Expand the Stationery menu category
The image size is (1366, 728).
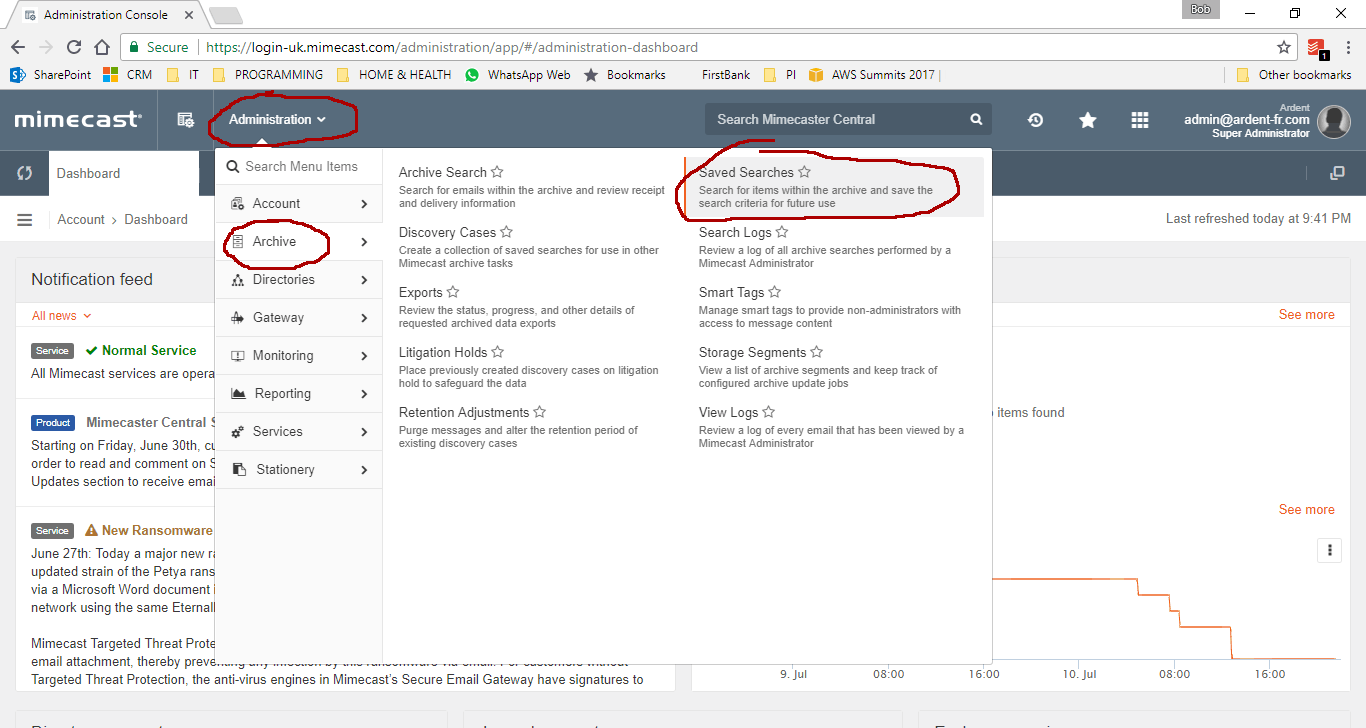pyautogui.click(x=299, y=470)
